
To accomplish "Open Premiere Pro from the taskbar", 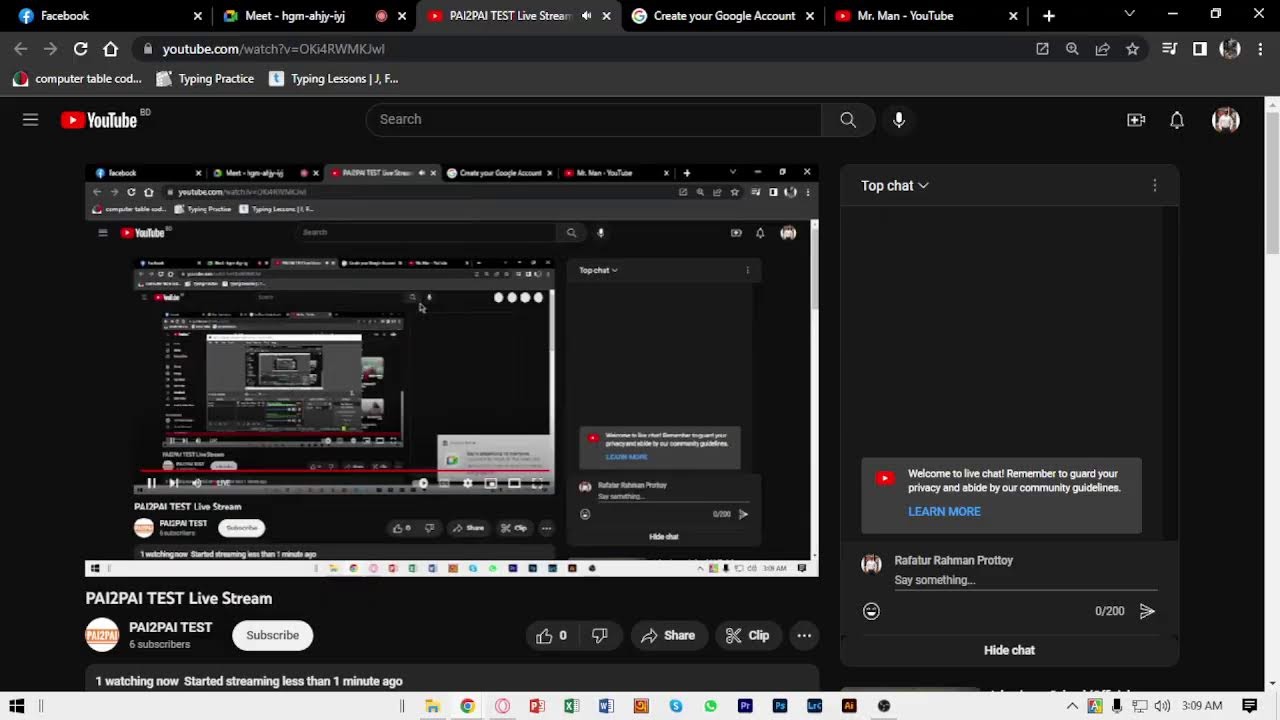I will point(745,706).
